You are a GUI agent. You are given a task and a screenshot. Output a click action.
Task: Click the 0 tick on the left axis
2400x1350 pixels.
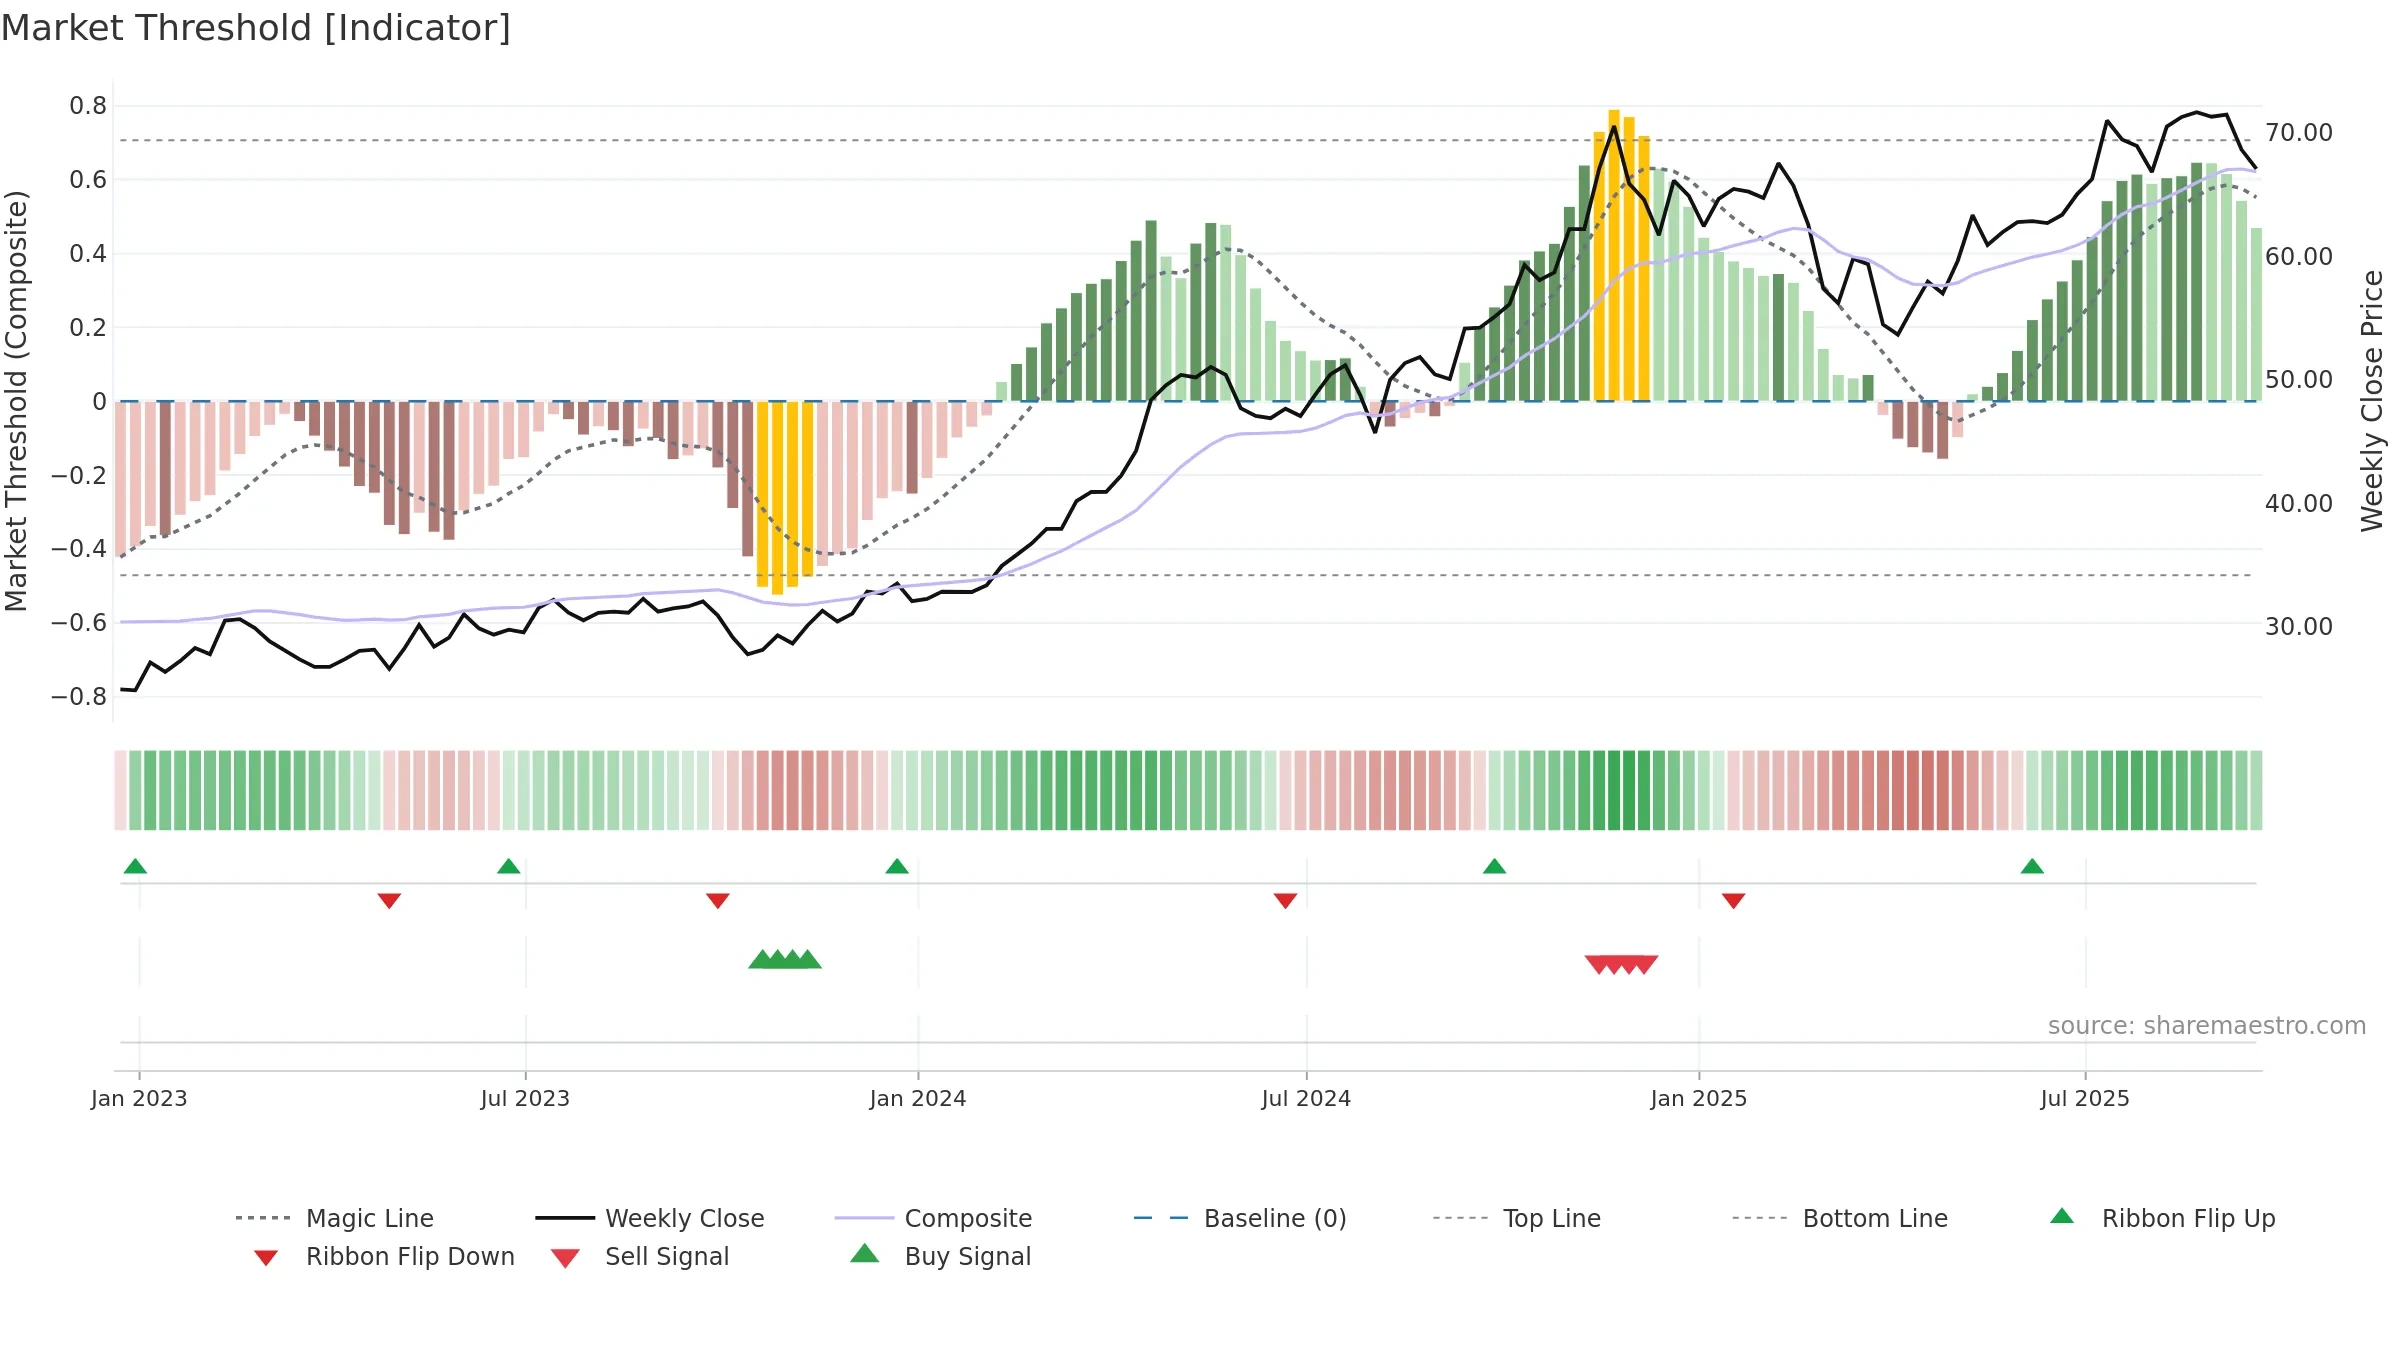click(99, 401)
